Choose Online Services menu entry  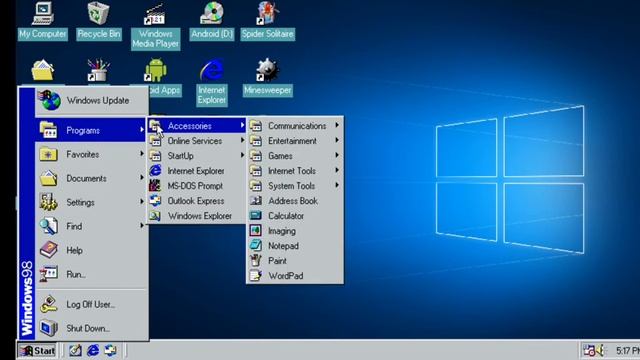click(197, 141)
